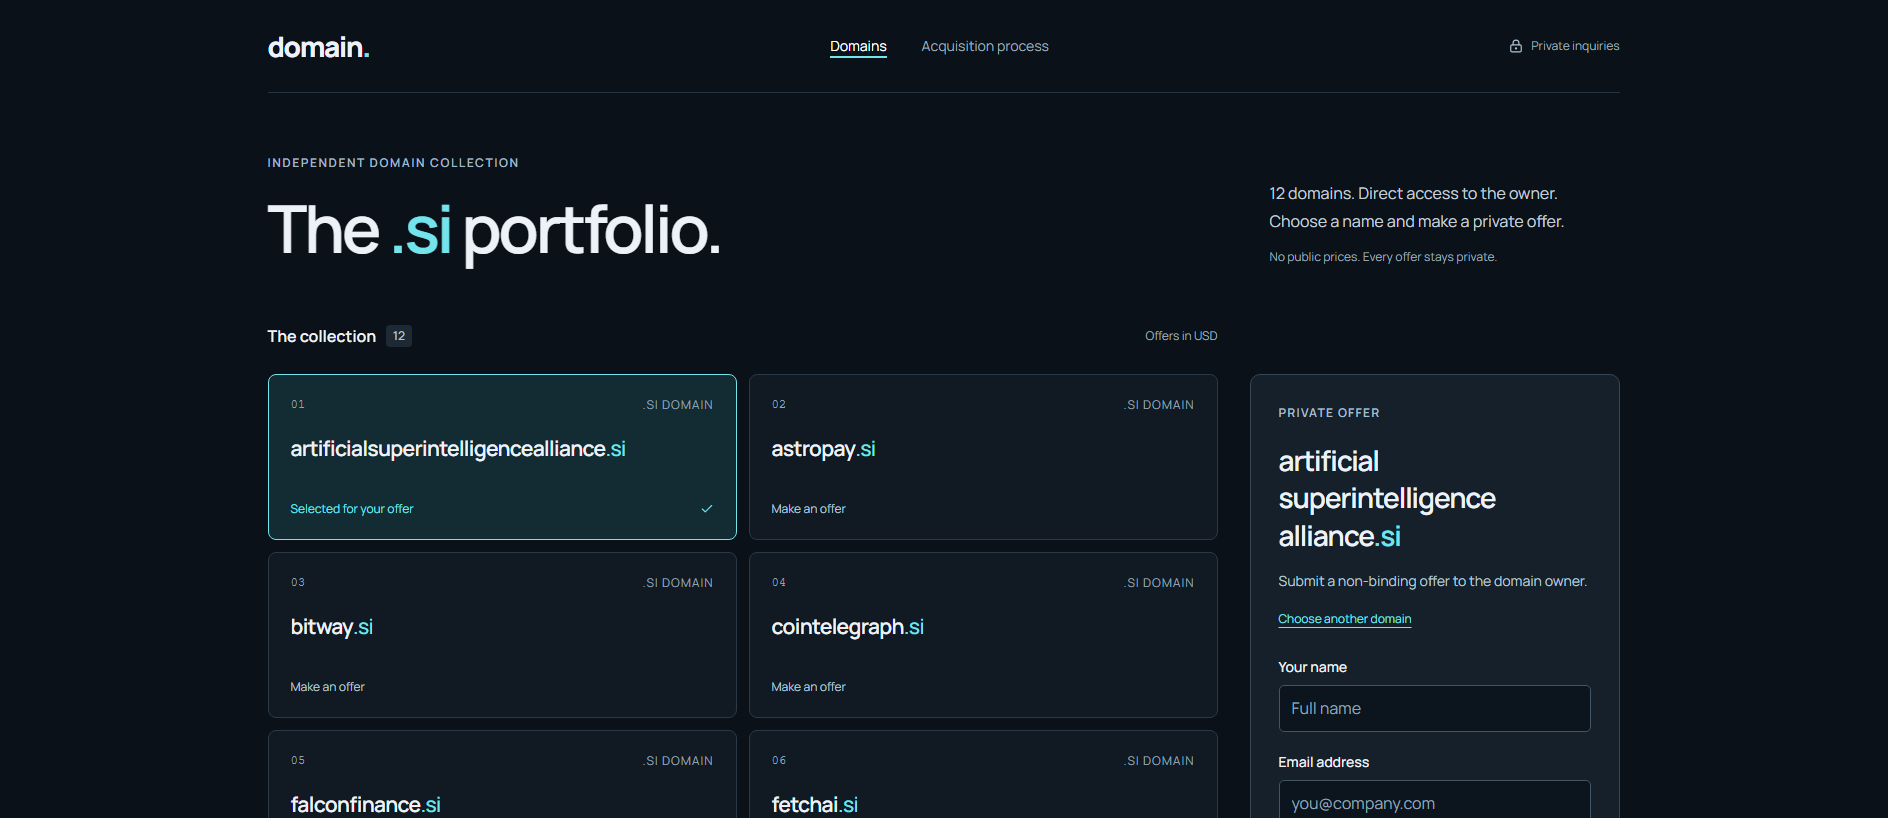Click "Submit a non-binding offer" description text
The image size is (1888, 818).
1432,581
